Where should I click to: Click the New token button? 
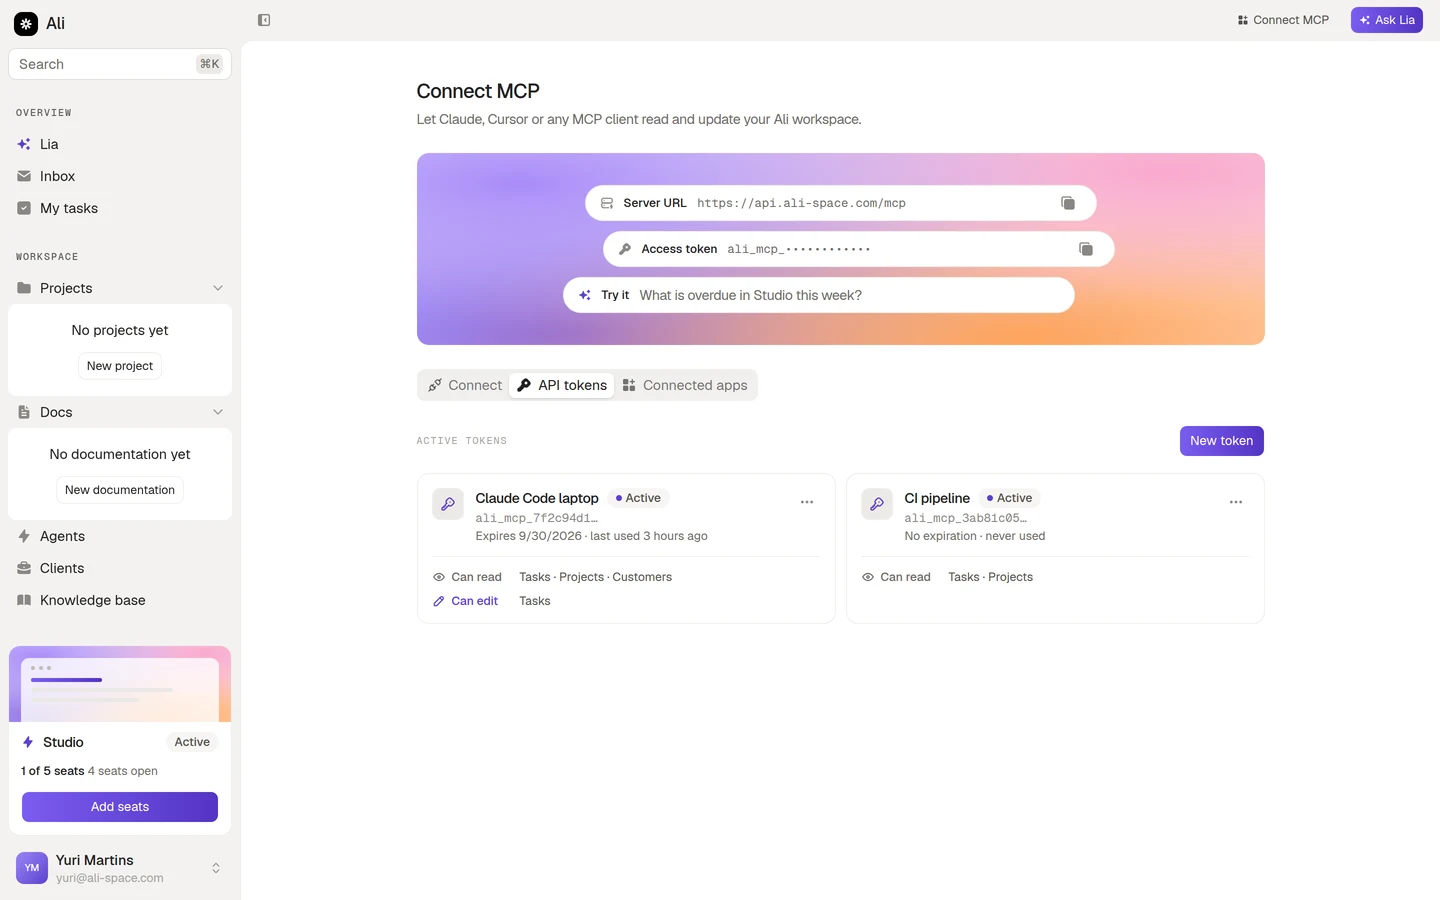(x=1221, y=441)
